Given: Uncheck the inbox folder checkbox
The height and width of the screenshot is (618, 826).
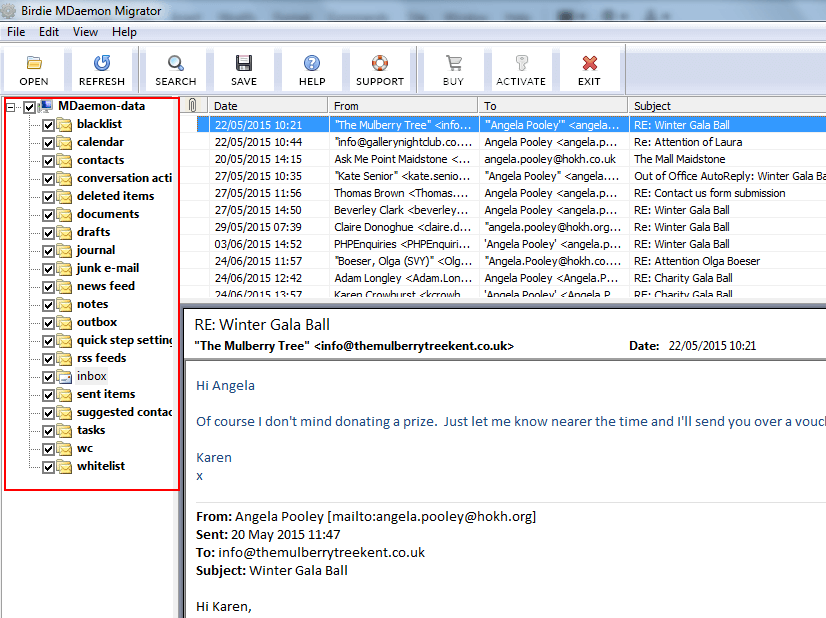Looking at the screenshot, I should (48, 377).
